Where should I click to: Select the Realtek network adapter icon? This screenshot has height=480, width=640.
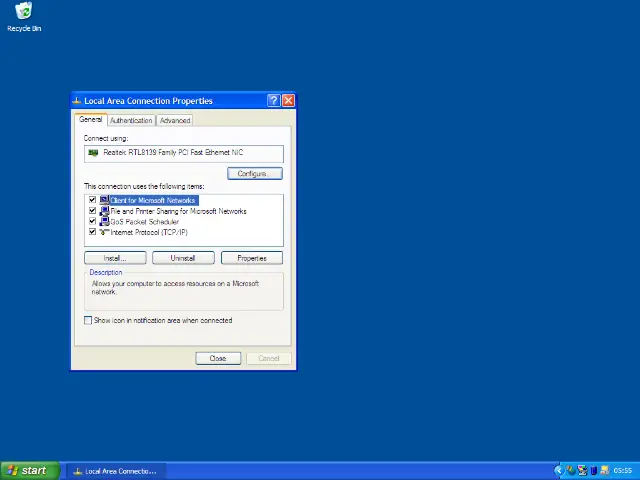[x=93, y=153]
